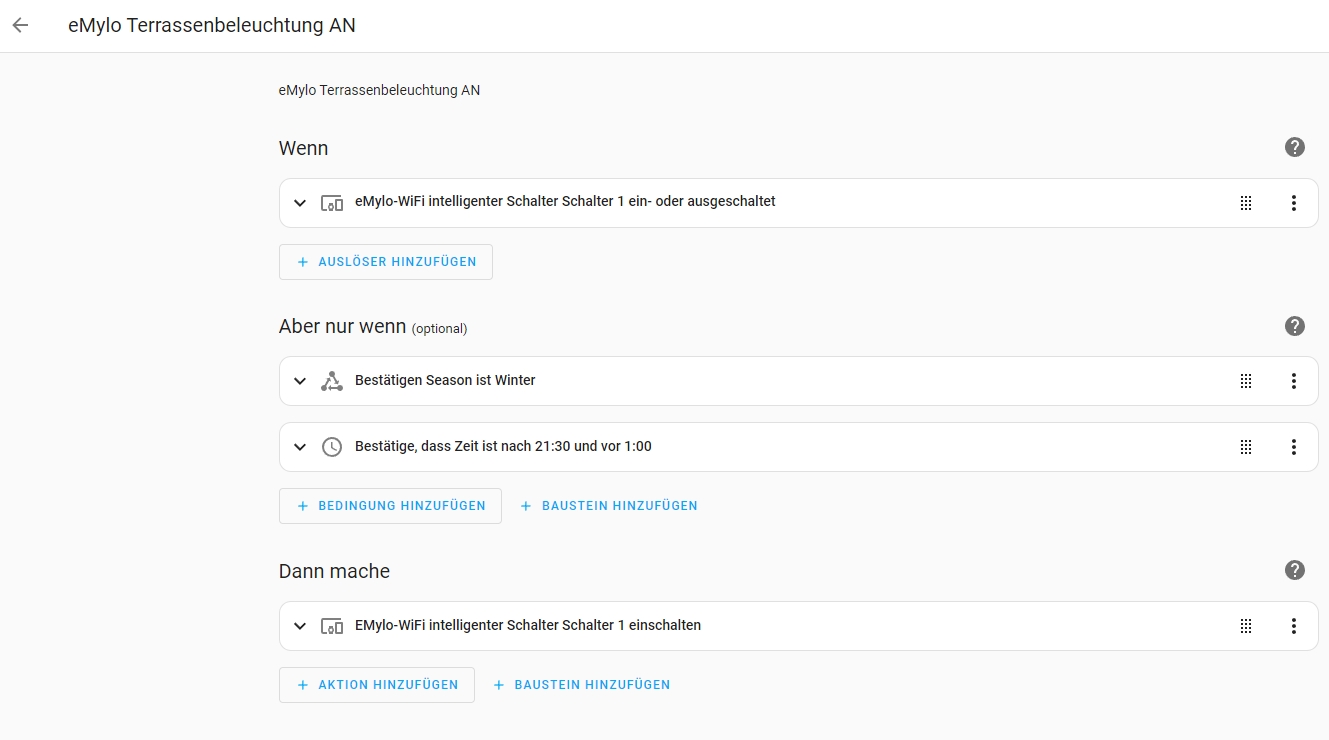The height and width of the screenshot is (740, 1329).
Task: Click eMylo Terrassenbeleuchtung AN header title
Action: [212, 26]
